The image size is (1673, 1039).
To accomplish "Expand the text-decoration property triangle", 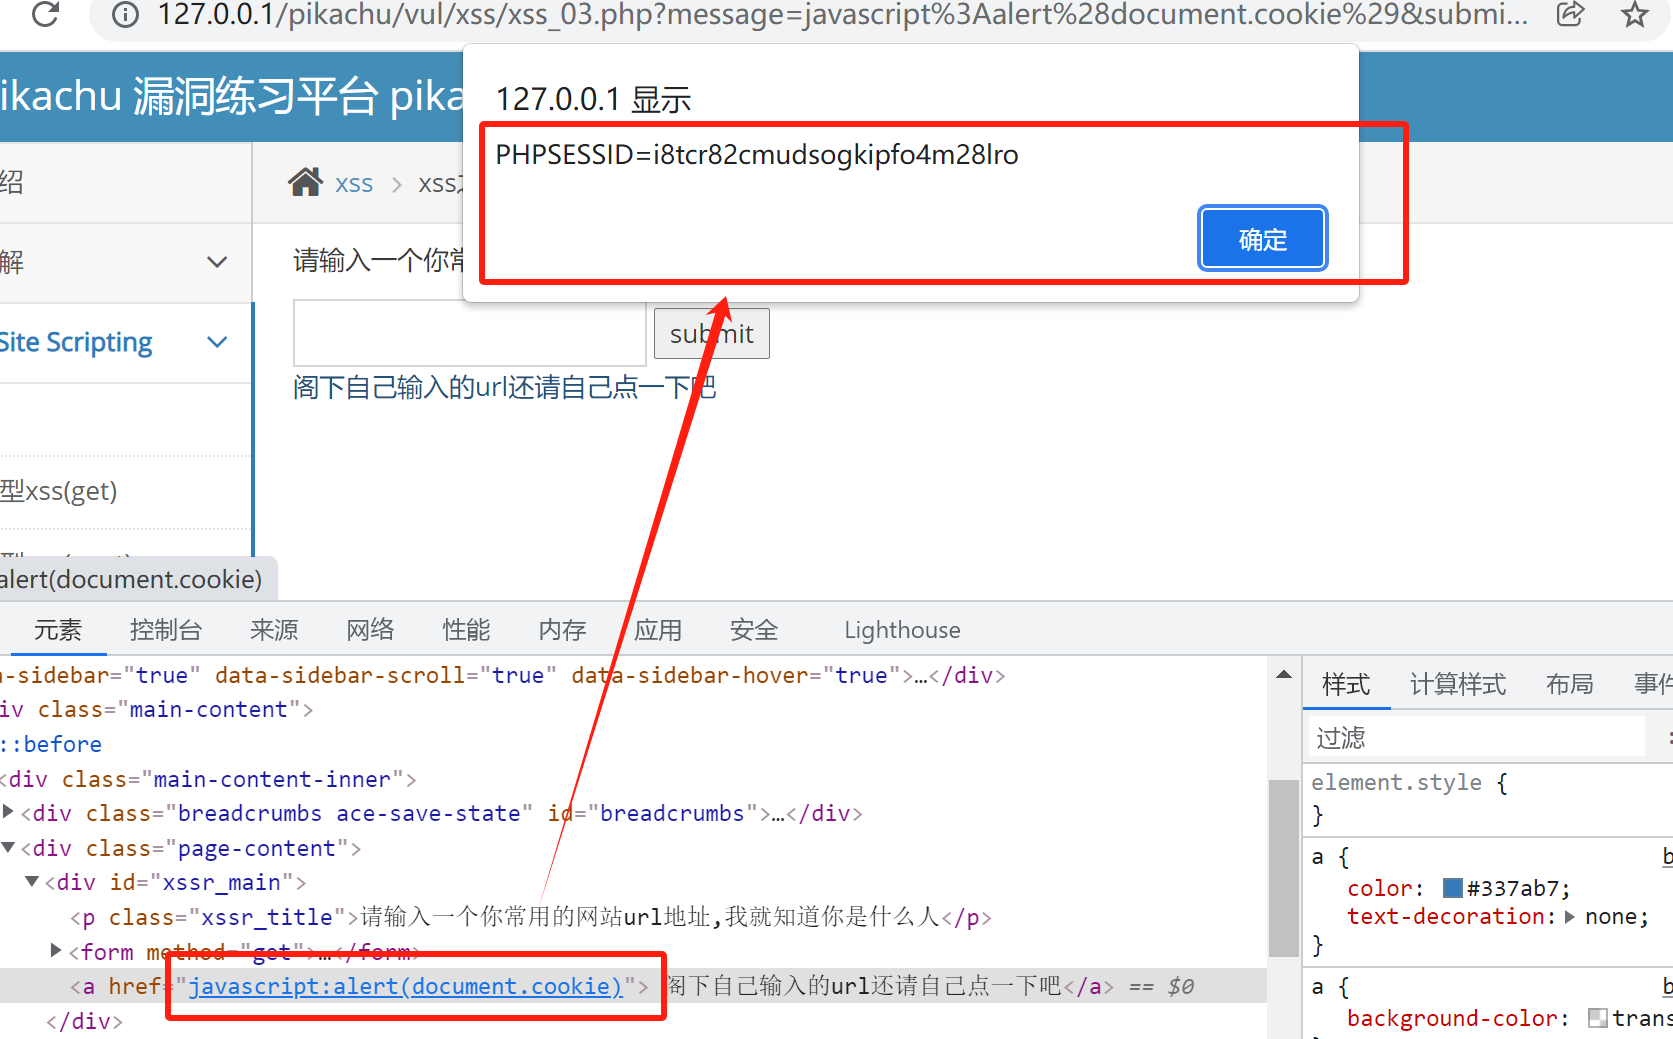I will click(1569, 916).
